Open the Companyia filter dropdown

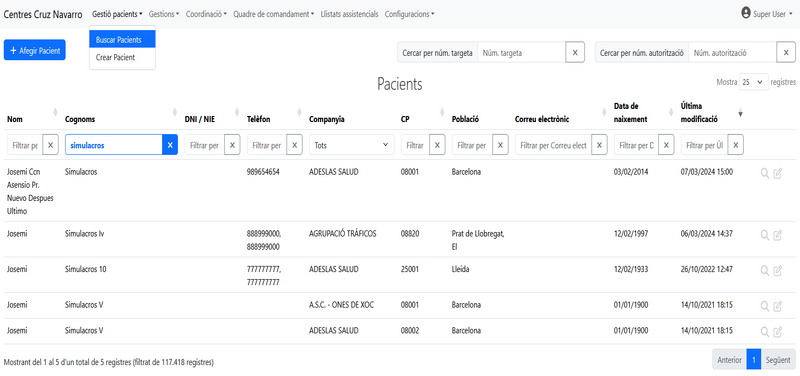pyautogui.click(x=352, y=145)
